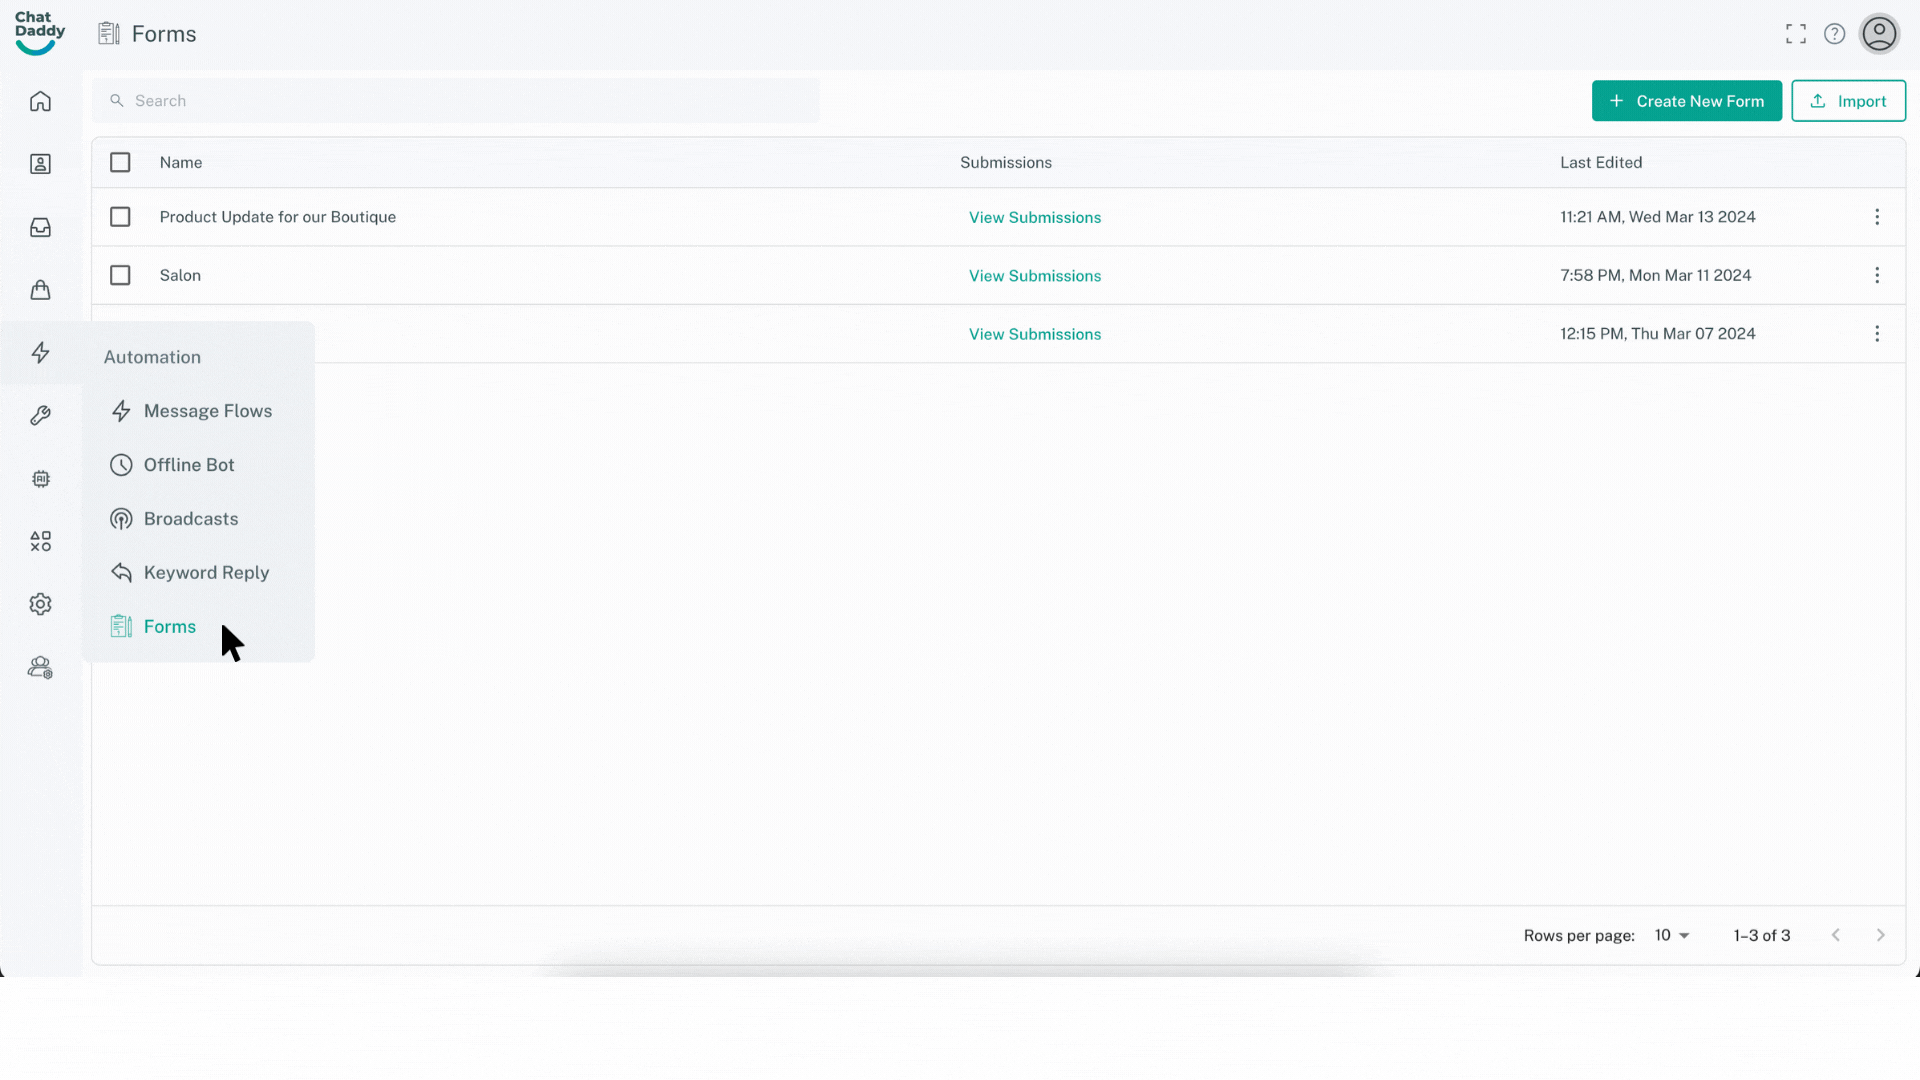This screenshot has height=1080, width=1920.
Task: Open the wrench tools sidebar icon
Action: 40,416
